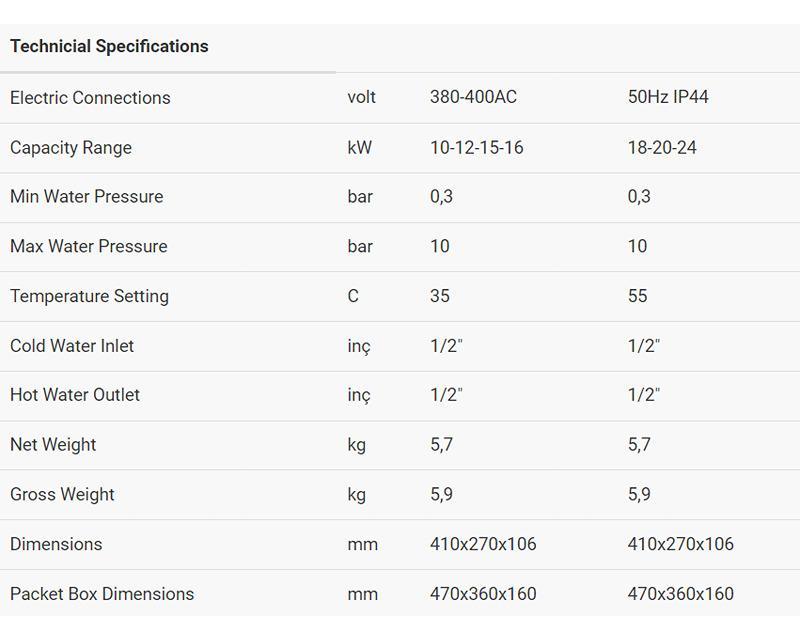
Task: Select the 380-400AC voltage value
Action: point(473,97)
